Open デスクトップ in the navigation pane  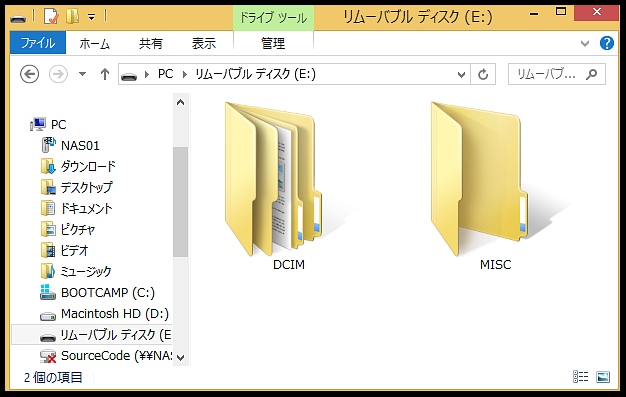(x=87, y=187)
